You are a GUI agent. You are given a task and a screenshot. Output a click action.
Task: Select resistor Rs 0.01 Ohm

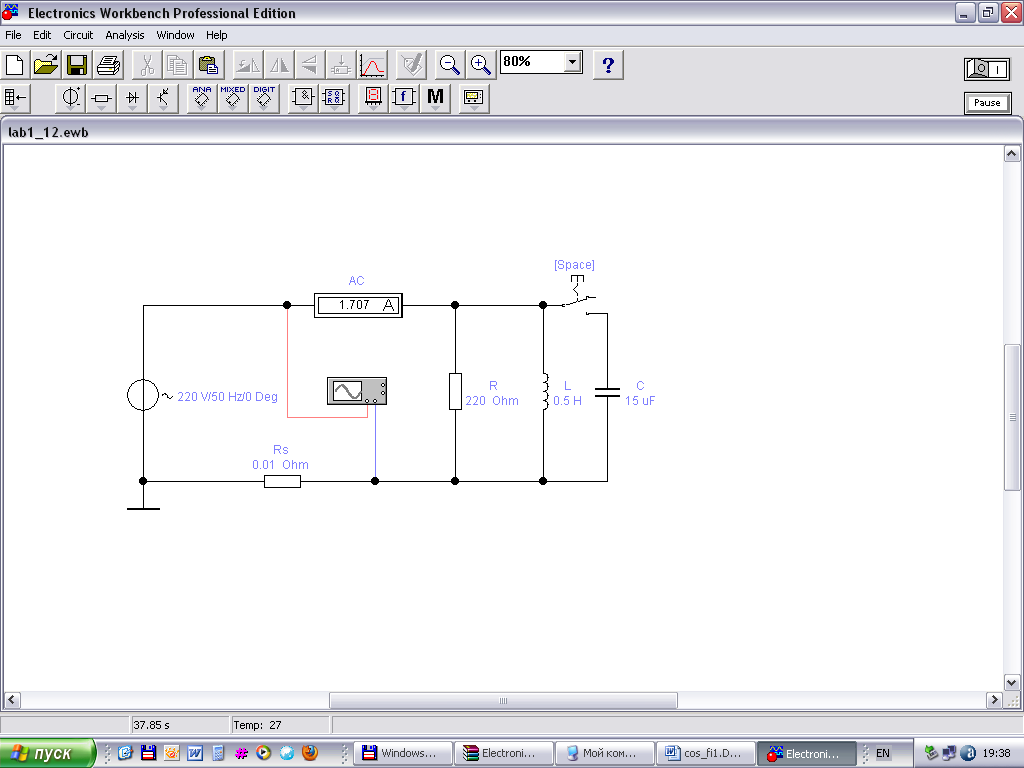click(x=282, y=481)
